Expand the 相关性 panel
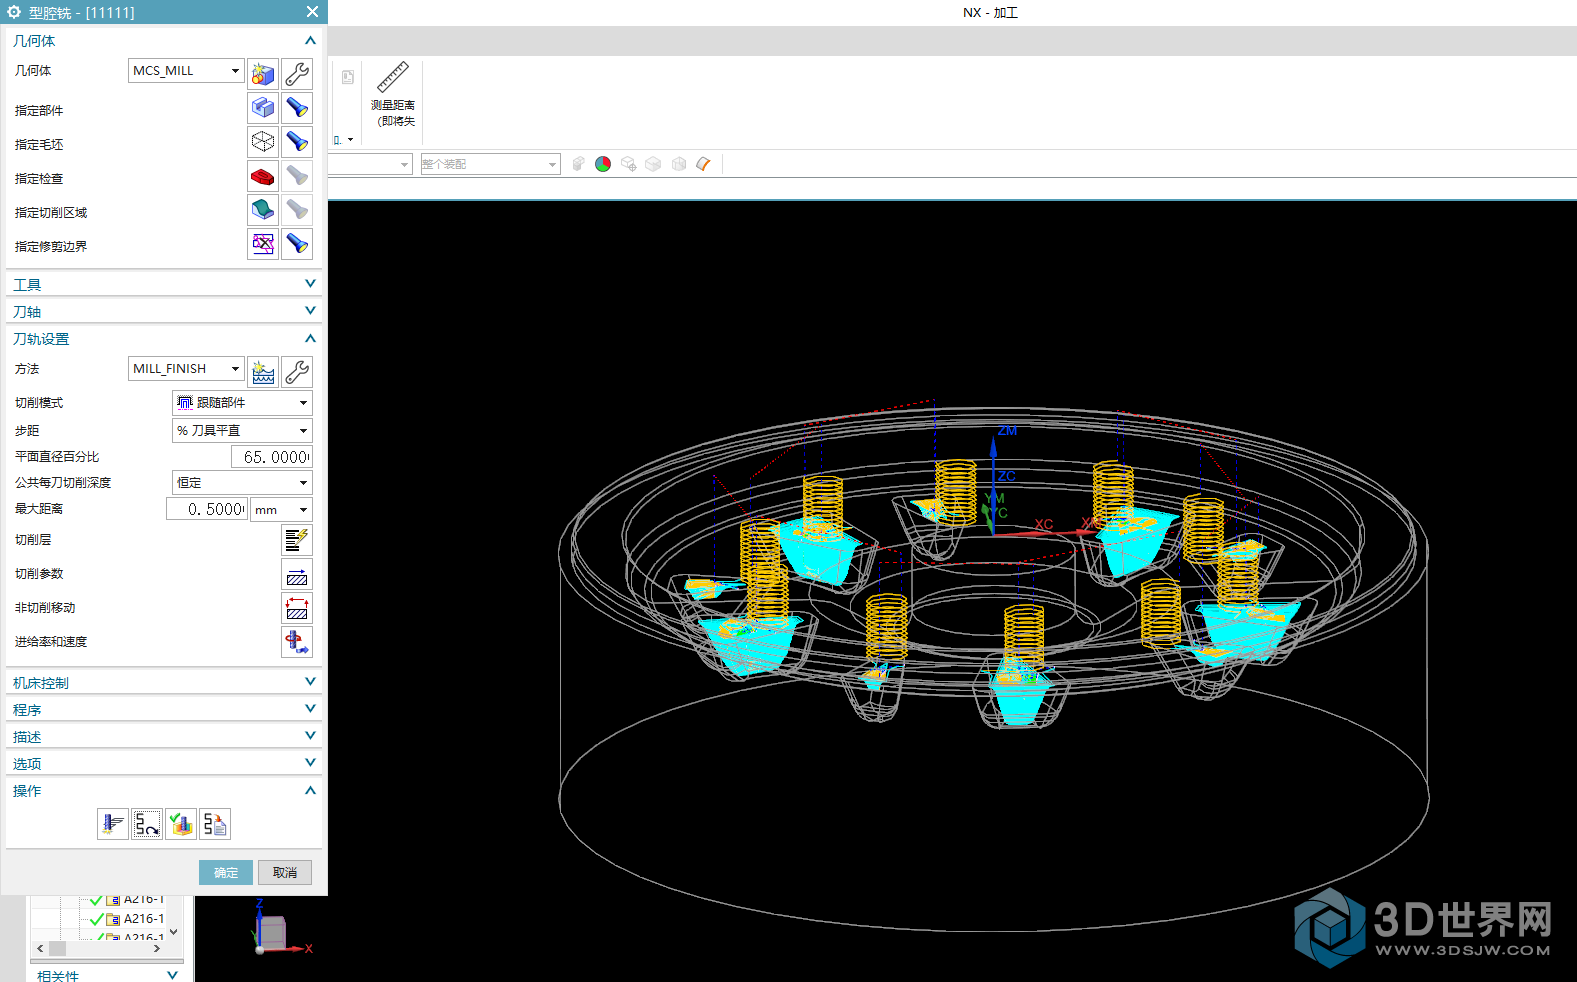The image size is (1577, 982). coord(172,975)
